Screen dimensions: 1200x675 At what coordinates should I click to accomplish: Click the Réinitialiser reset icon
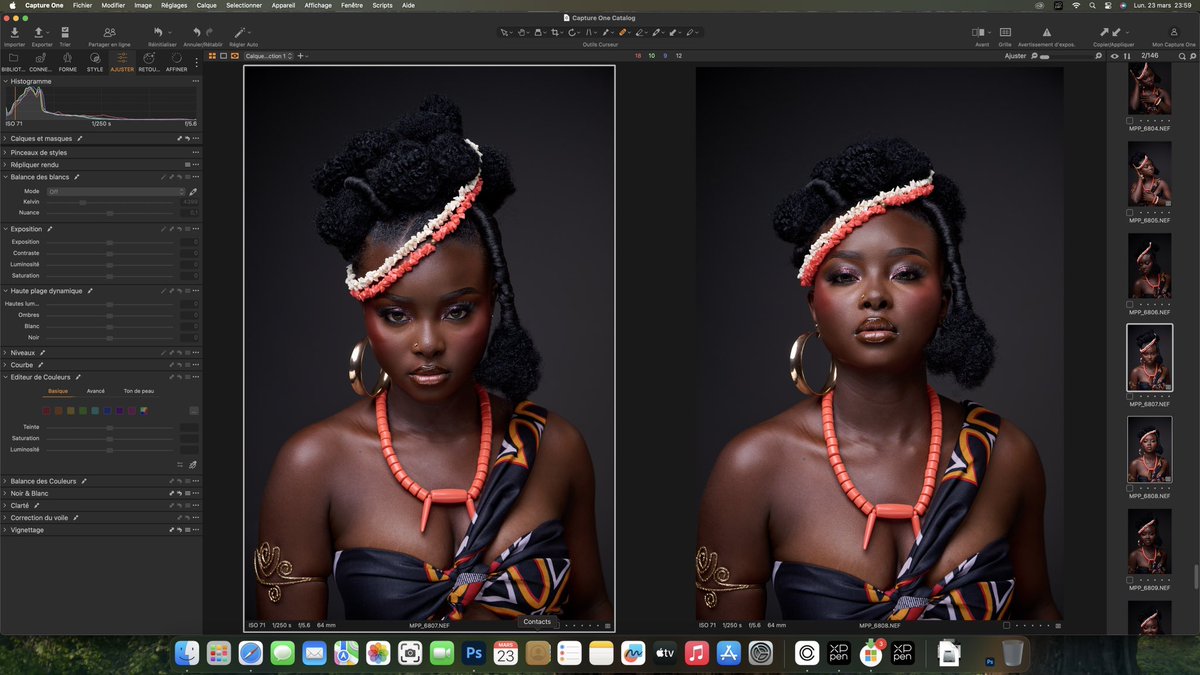pyautogui.click(x=158, y=33)
